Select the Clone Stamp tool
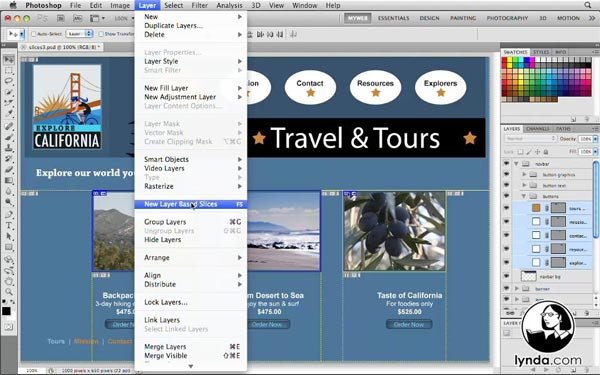Viewport: 600px width, 375px height. 8,147
